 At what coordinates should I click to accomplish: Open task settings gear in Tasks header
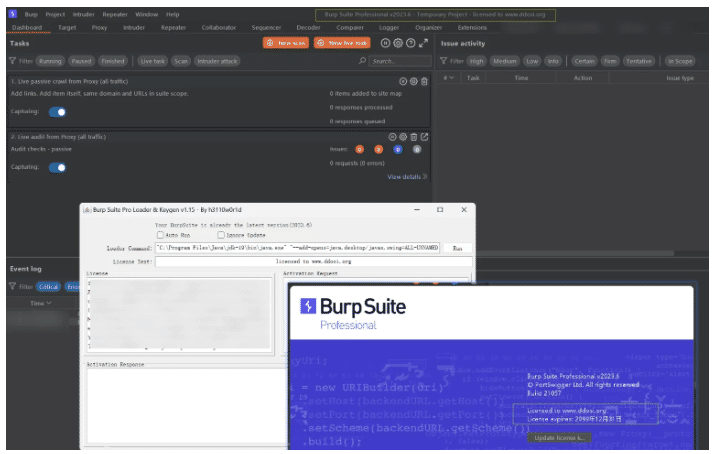(398, 43)
